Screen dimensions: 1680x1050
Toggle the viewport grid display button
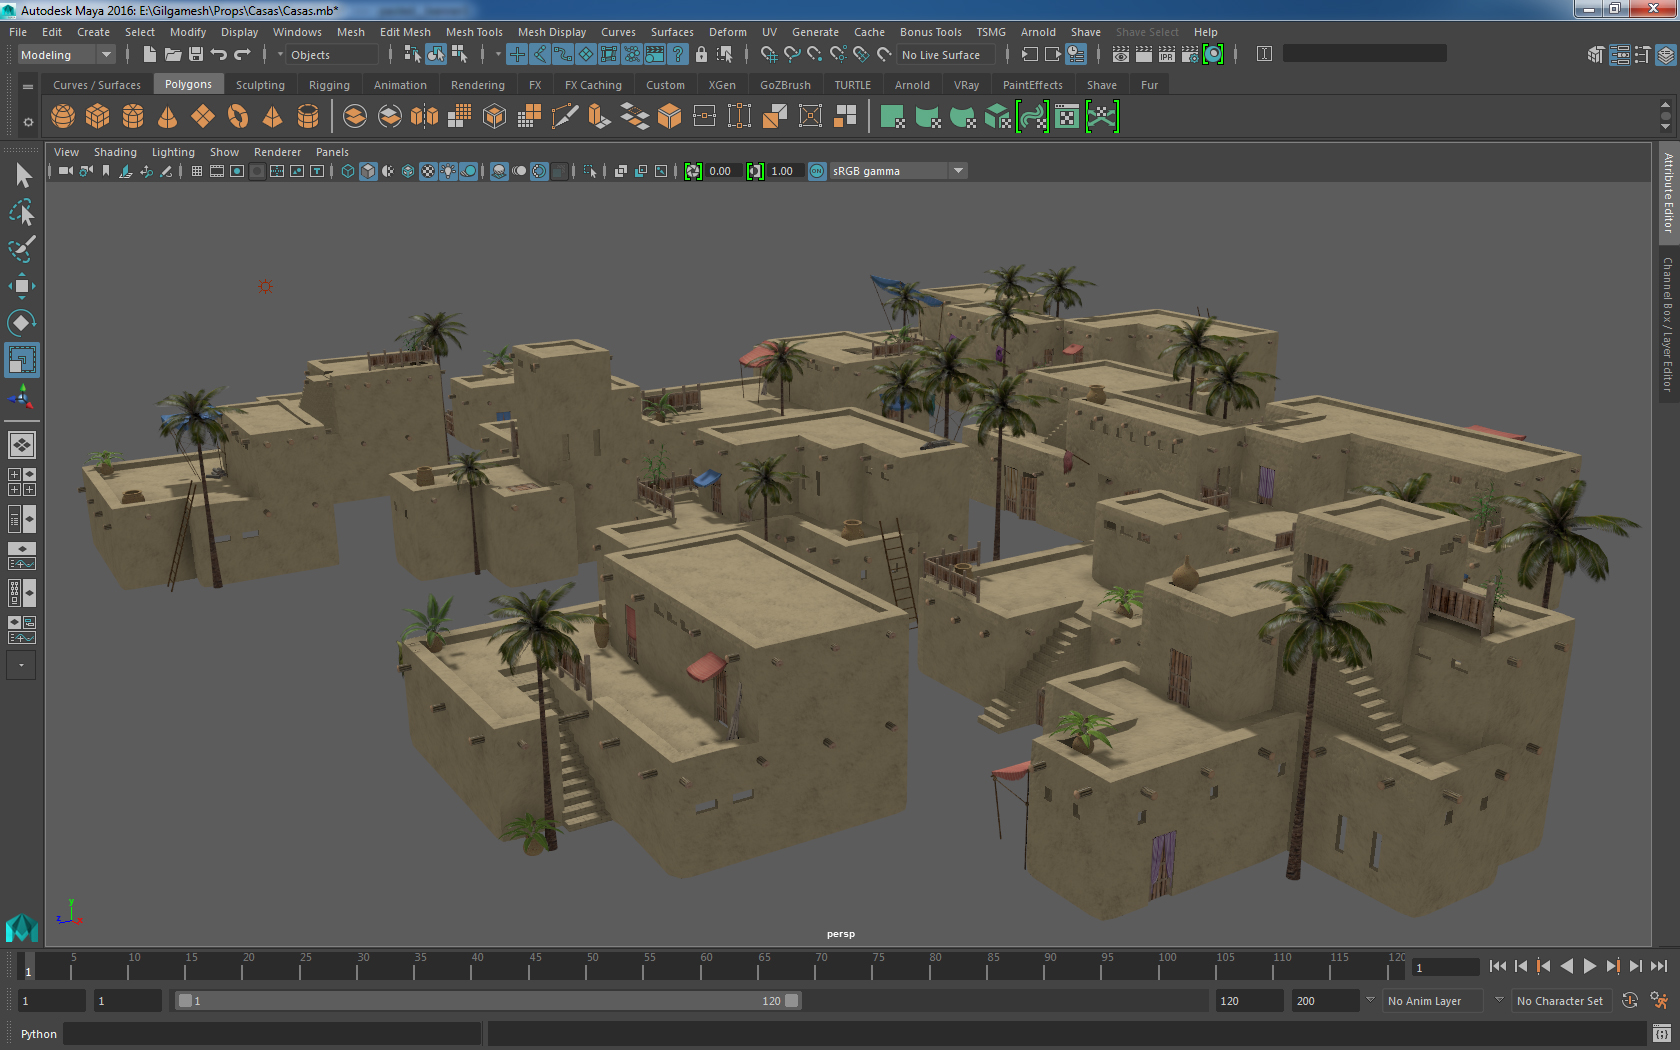click(x=197, y=171)
